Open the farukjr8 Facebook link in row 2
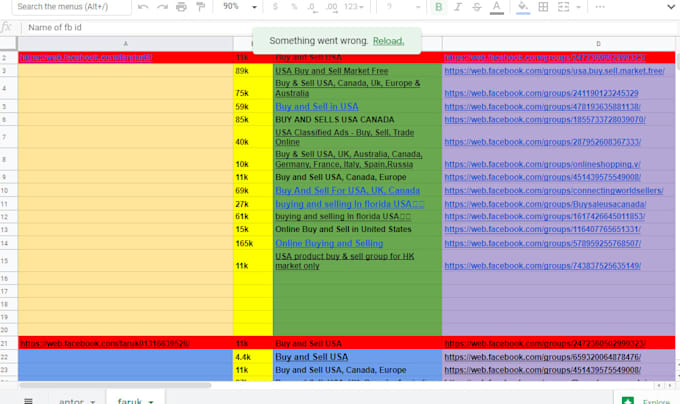This screenshot has height=404, width=680. point(86,57)
